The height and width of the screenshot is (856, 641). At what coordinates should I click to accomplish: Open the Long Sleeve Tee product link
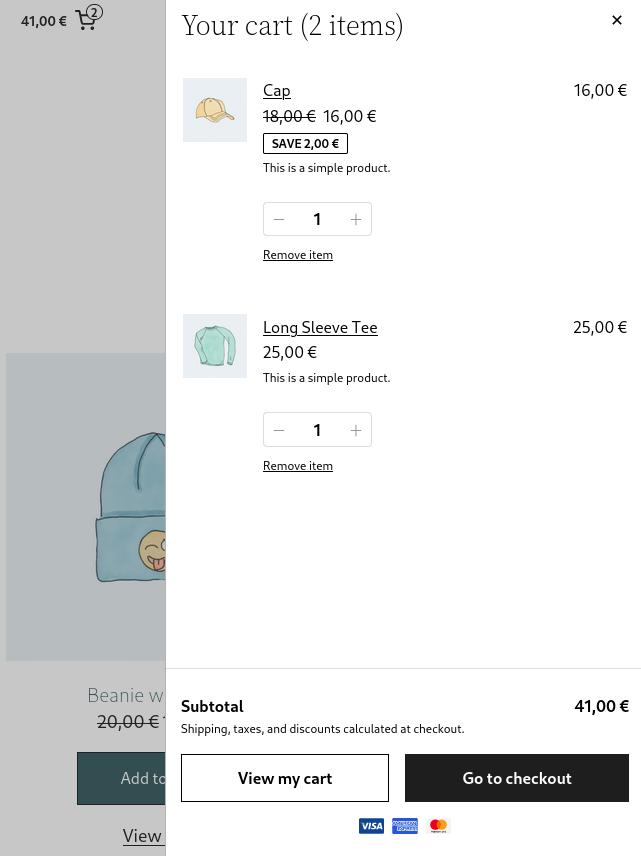coord(320,327)
